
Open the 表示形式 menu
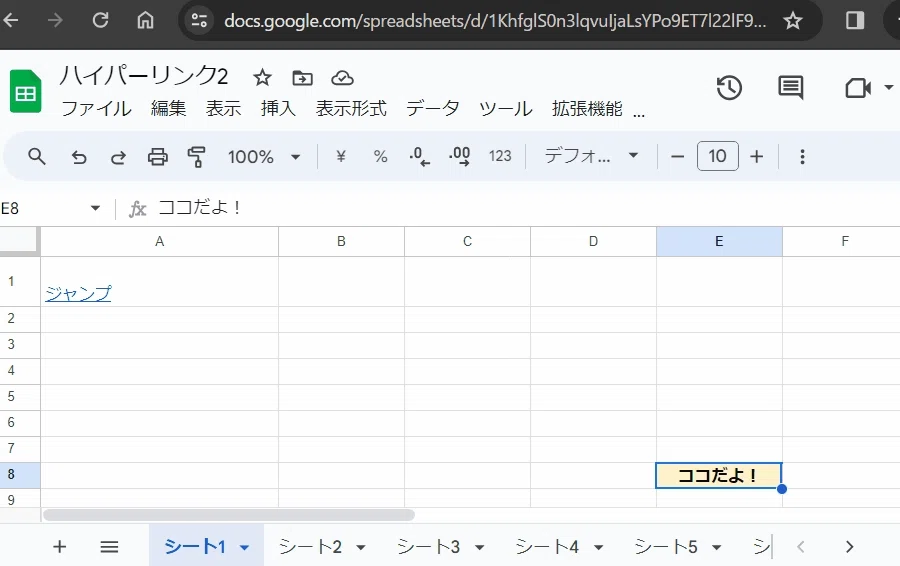[x=351, y=108]
